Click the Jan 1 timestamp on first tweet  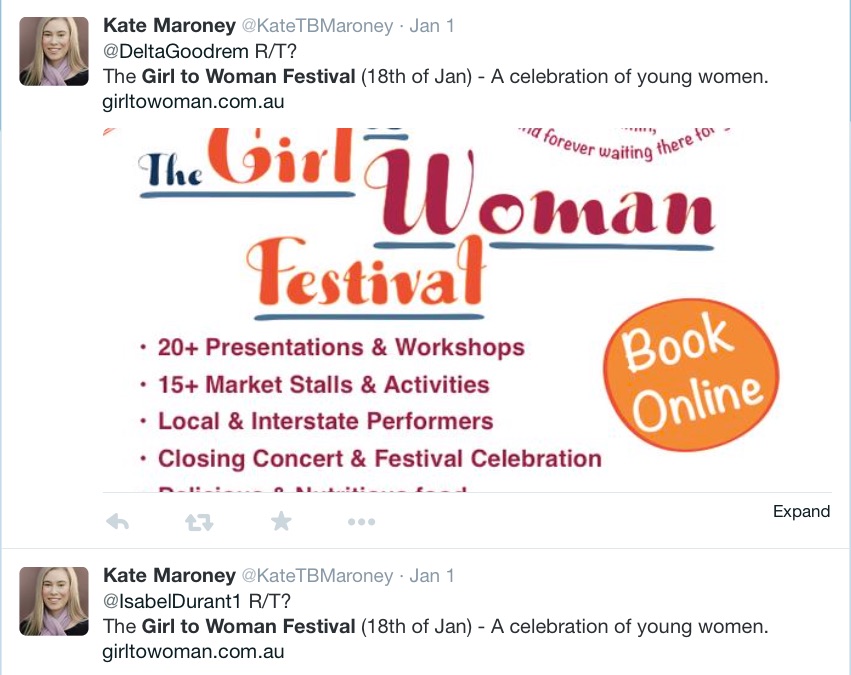tap(431, 26)
